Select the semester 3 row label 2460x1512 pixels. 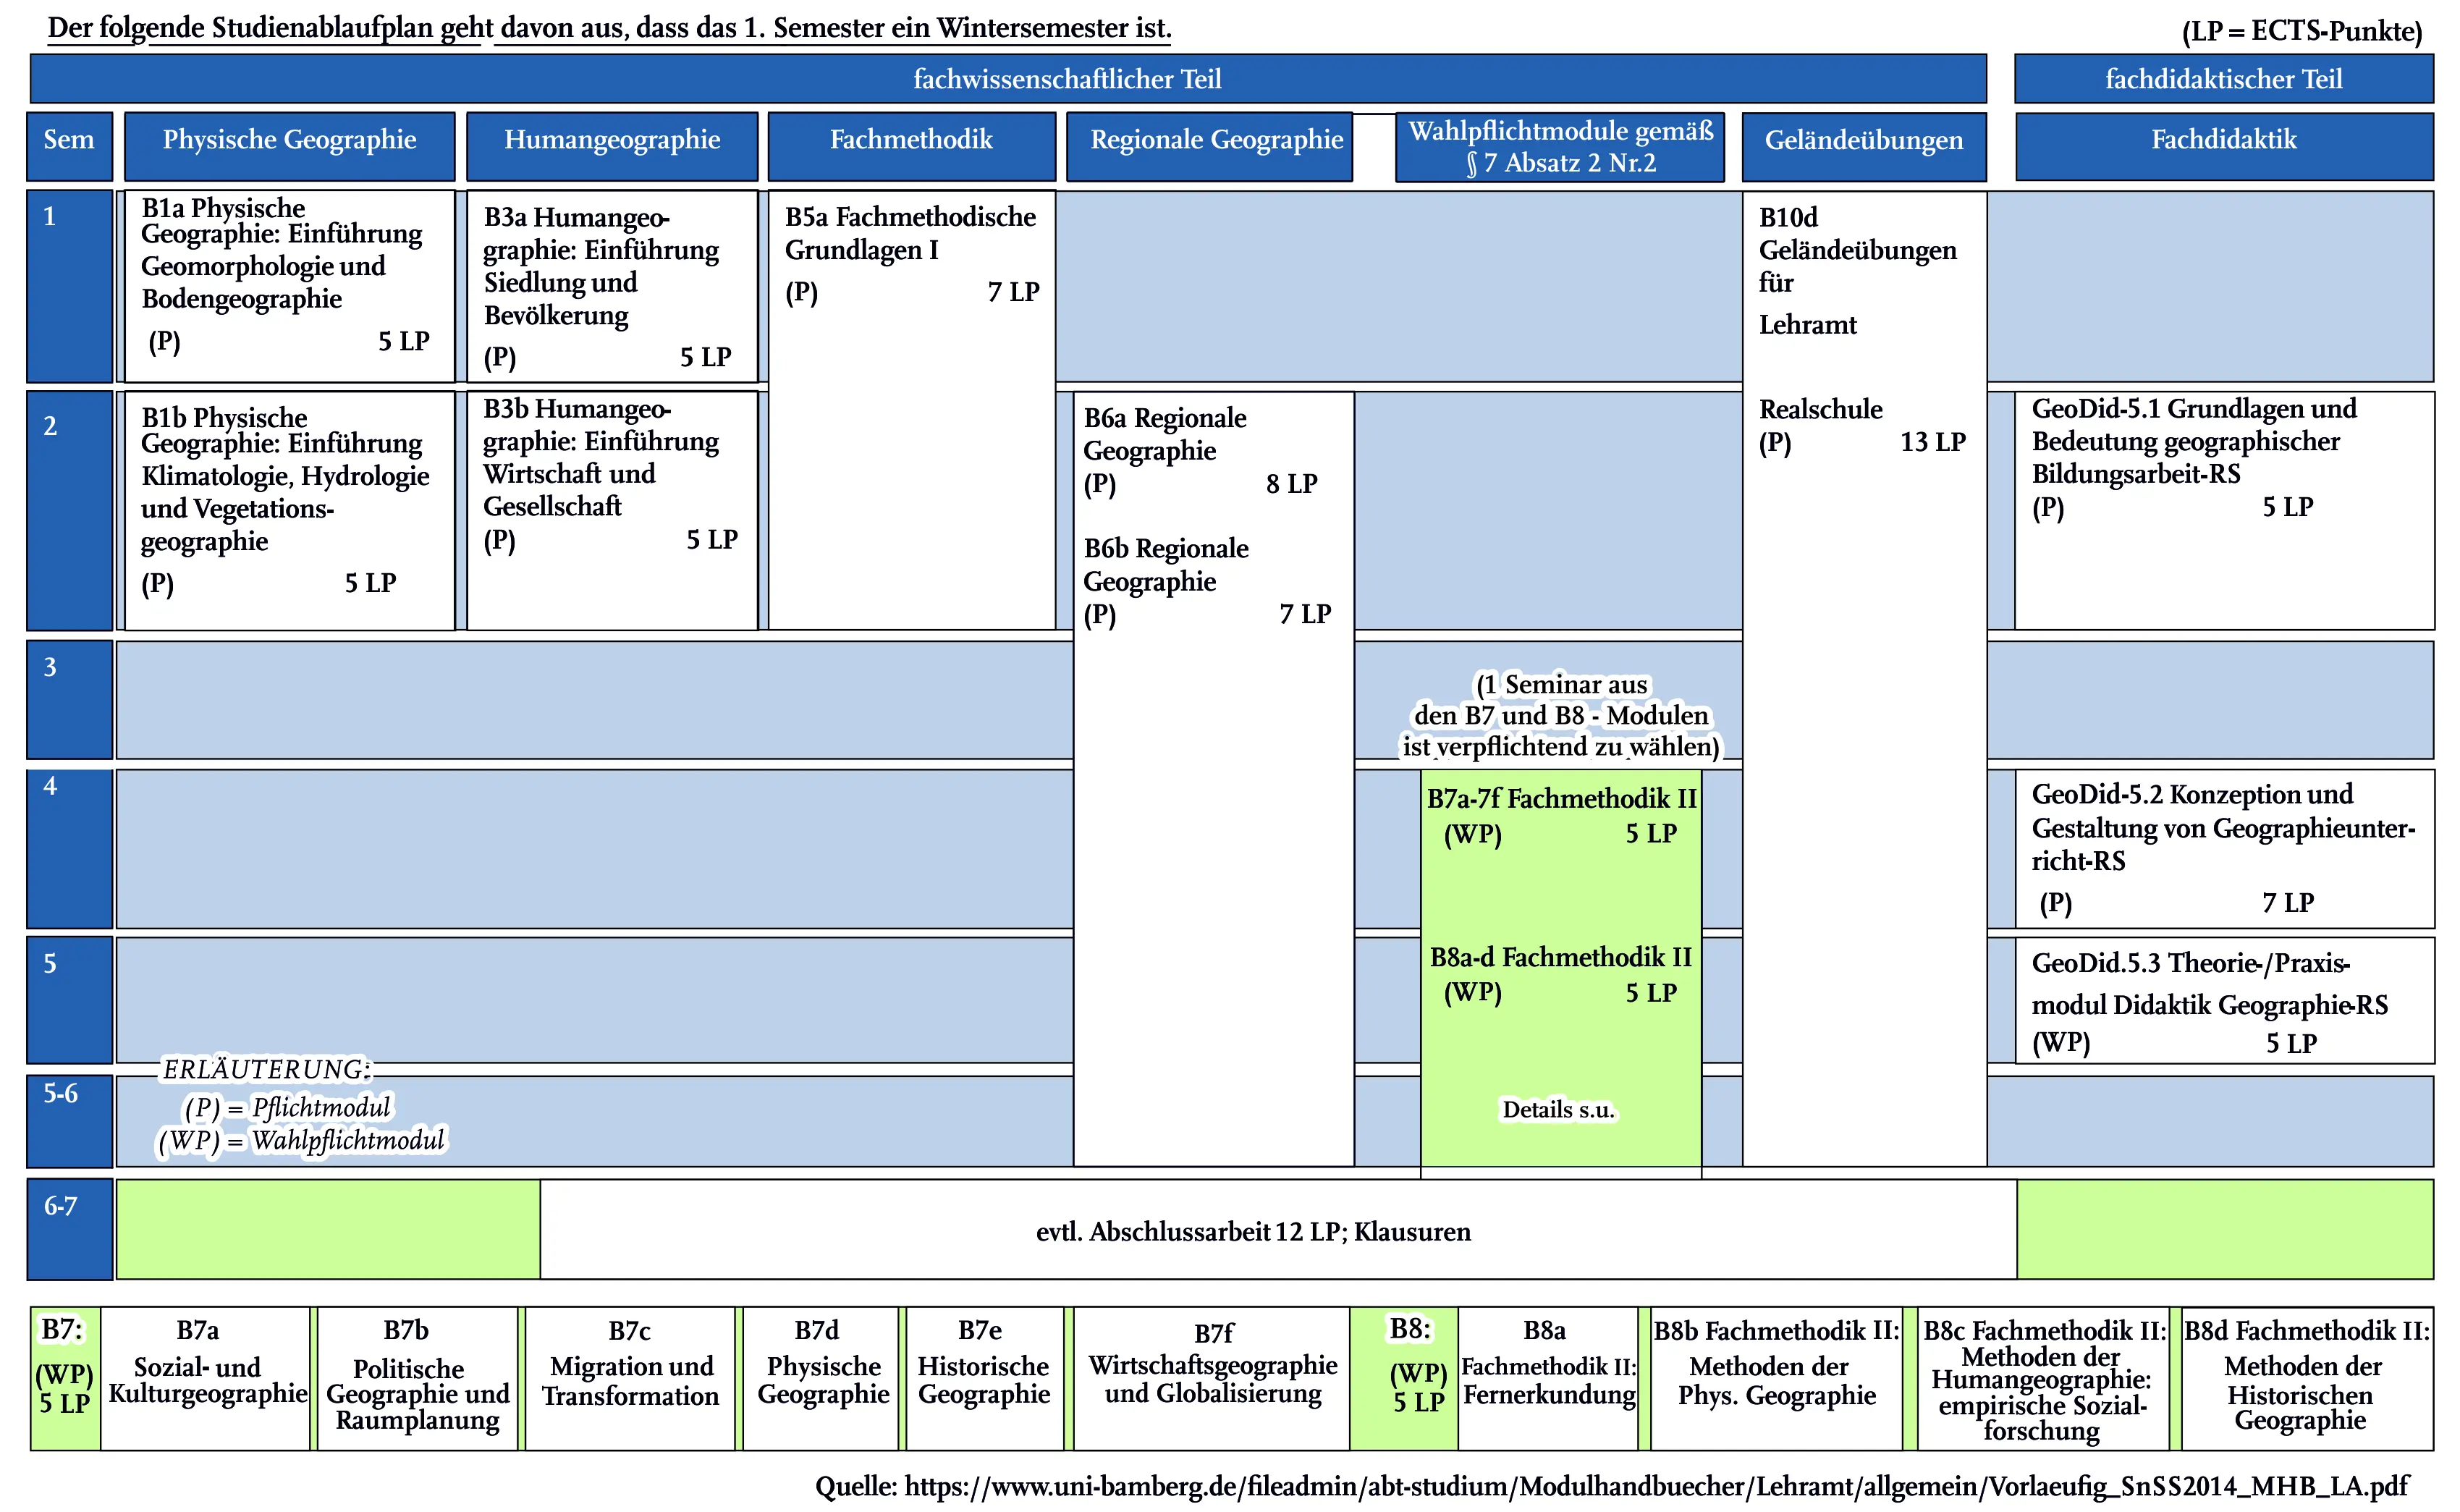click(69, 698)
